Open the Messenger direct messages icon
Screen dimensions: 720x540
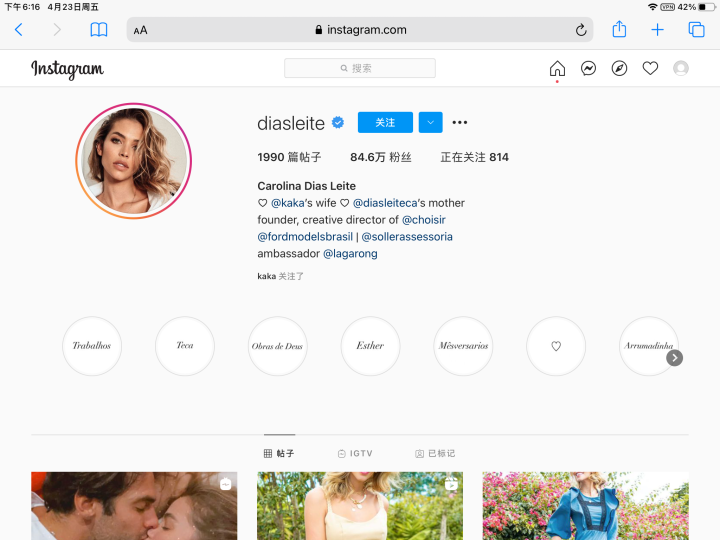(589, 69)
